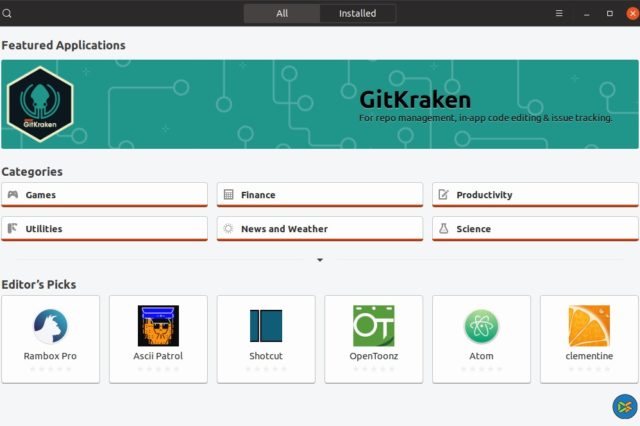Image resolution: width=640 pixels, height=426 pixels.
Task: Open the GitKraken featured banner
Action: (320, 104)
